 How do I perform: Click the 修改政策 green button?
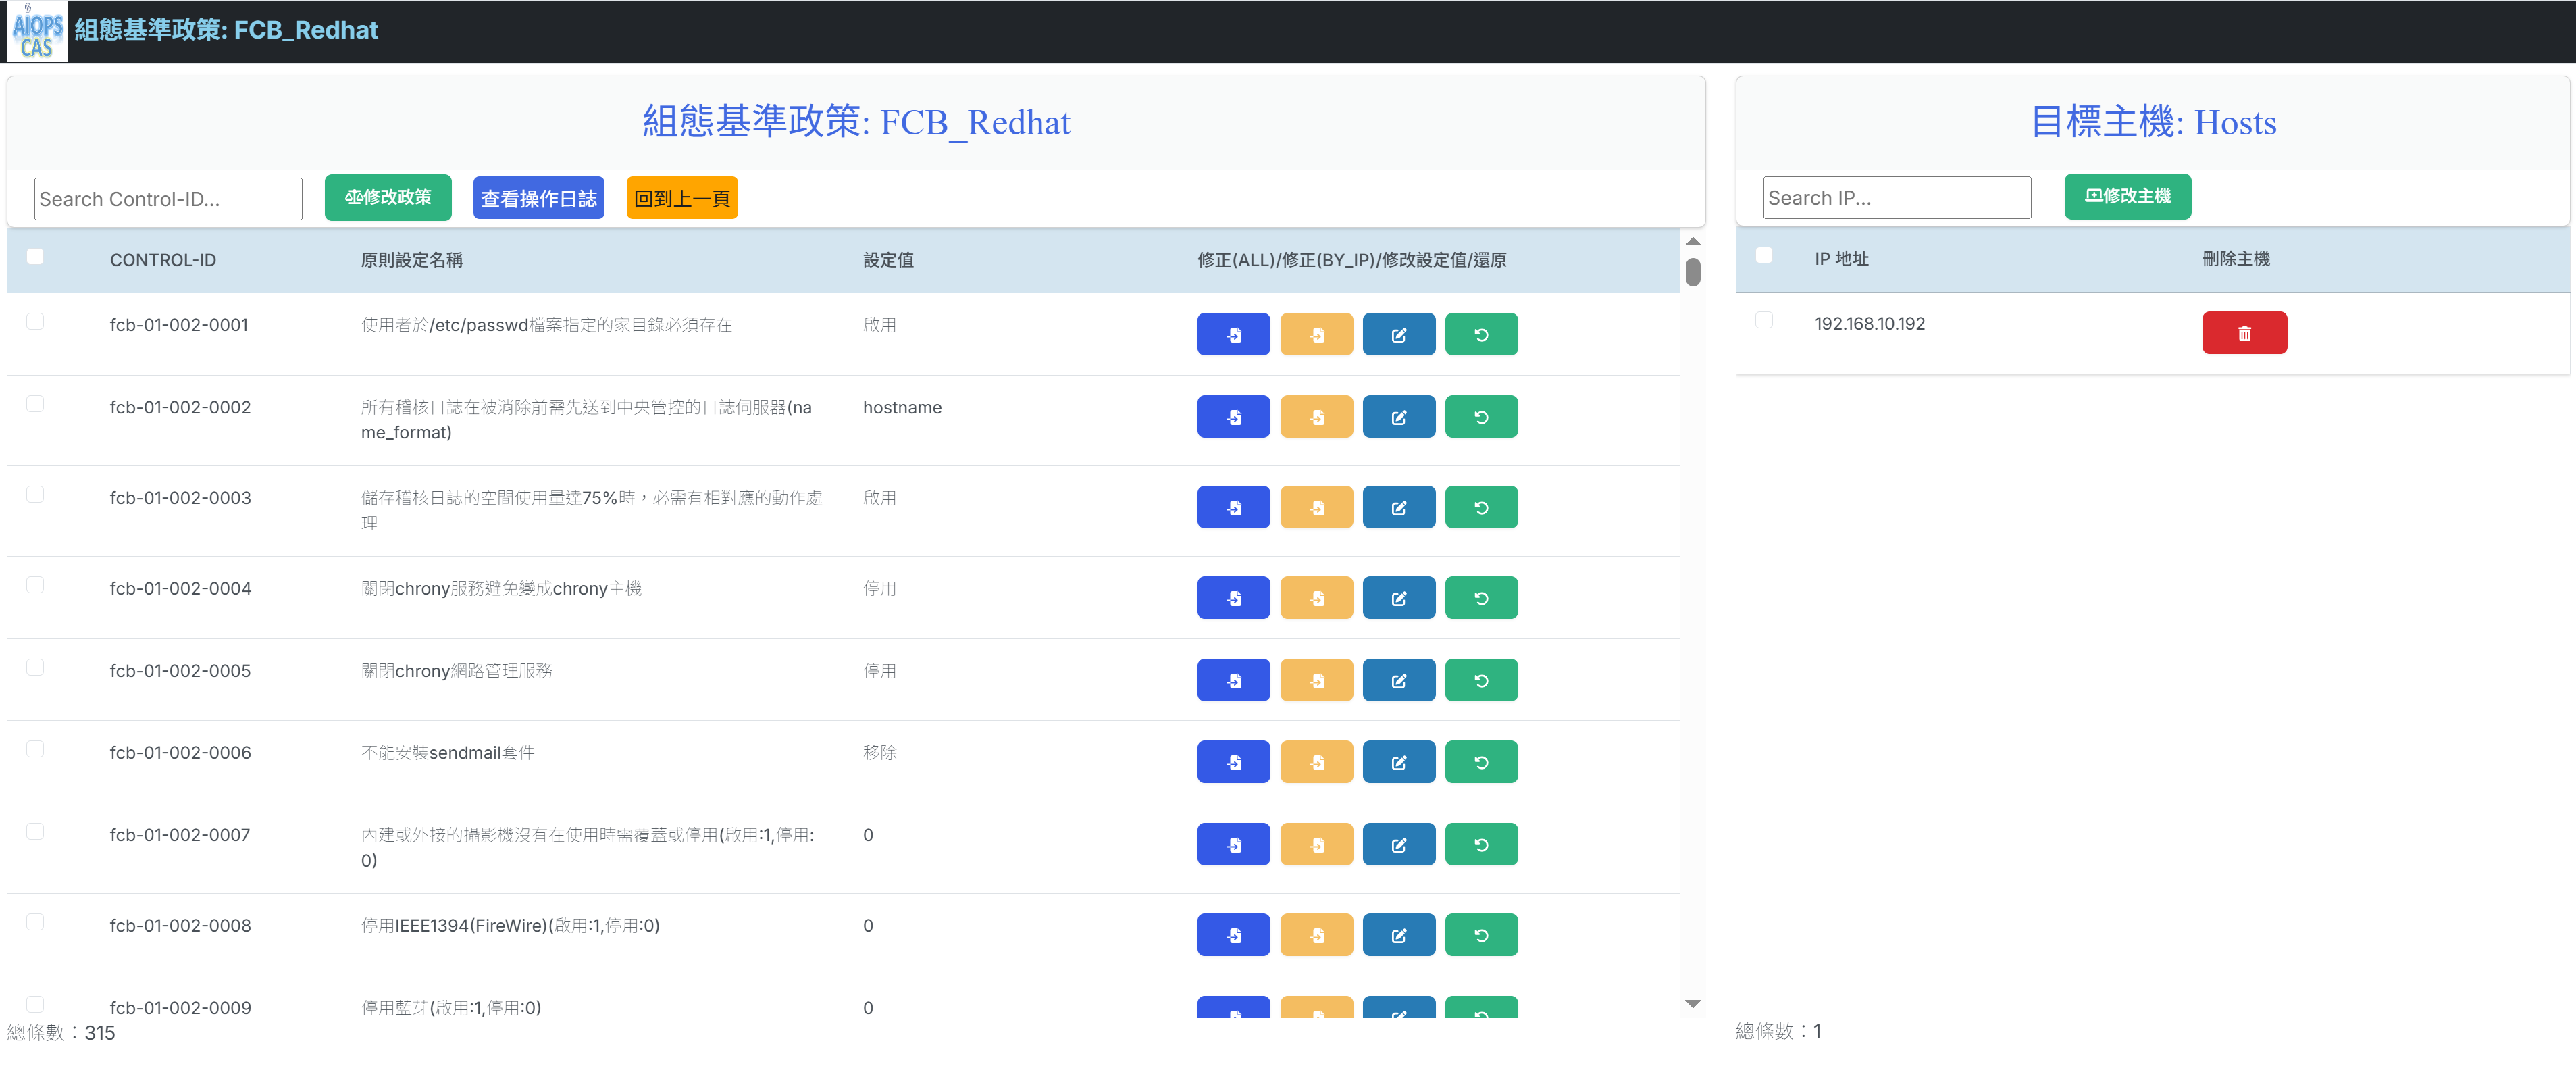[388, 198]
